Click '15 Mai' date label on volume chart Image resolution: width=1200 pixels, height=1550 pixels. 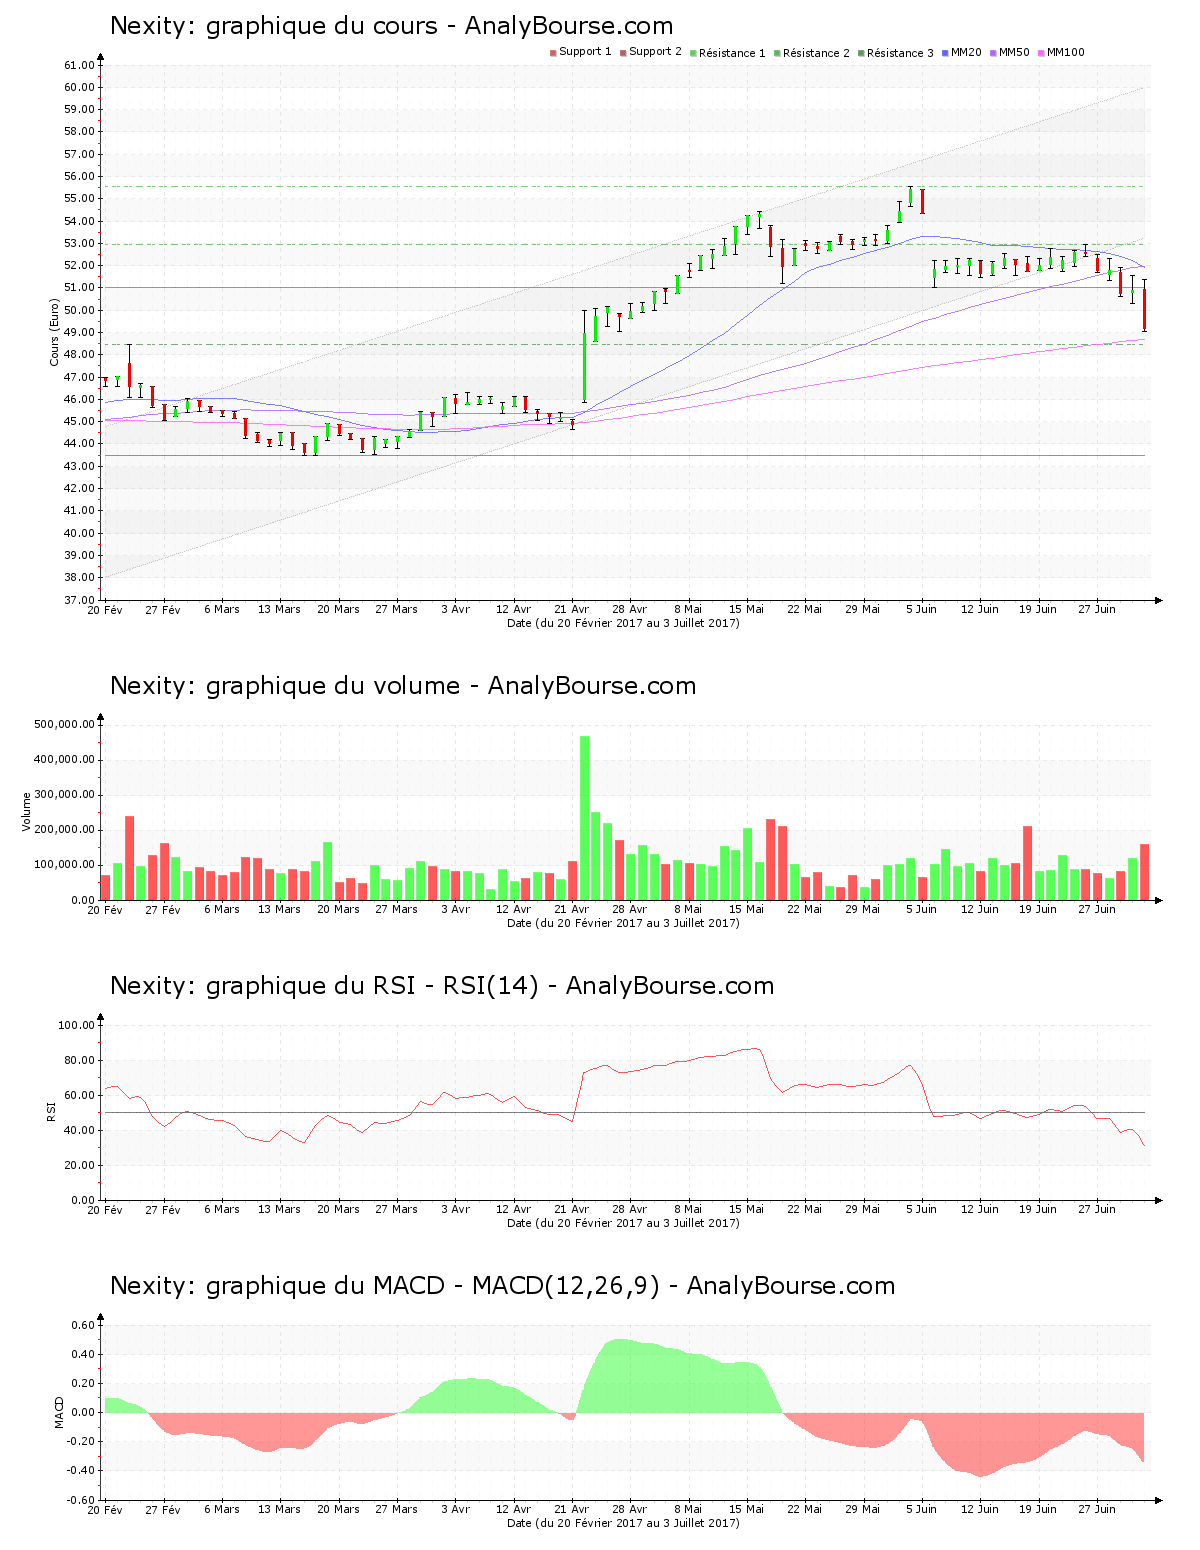pyautogui.click(x=746, y=909)
